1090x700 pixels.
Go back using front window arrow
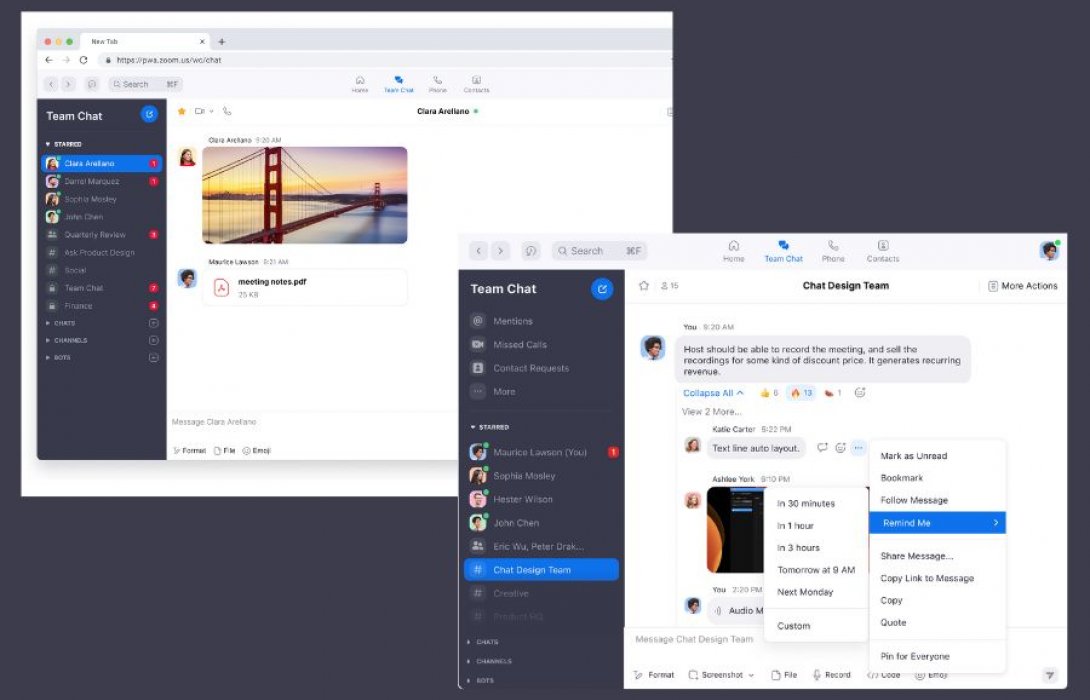(x=478, y=250)
